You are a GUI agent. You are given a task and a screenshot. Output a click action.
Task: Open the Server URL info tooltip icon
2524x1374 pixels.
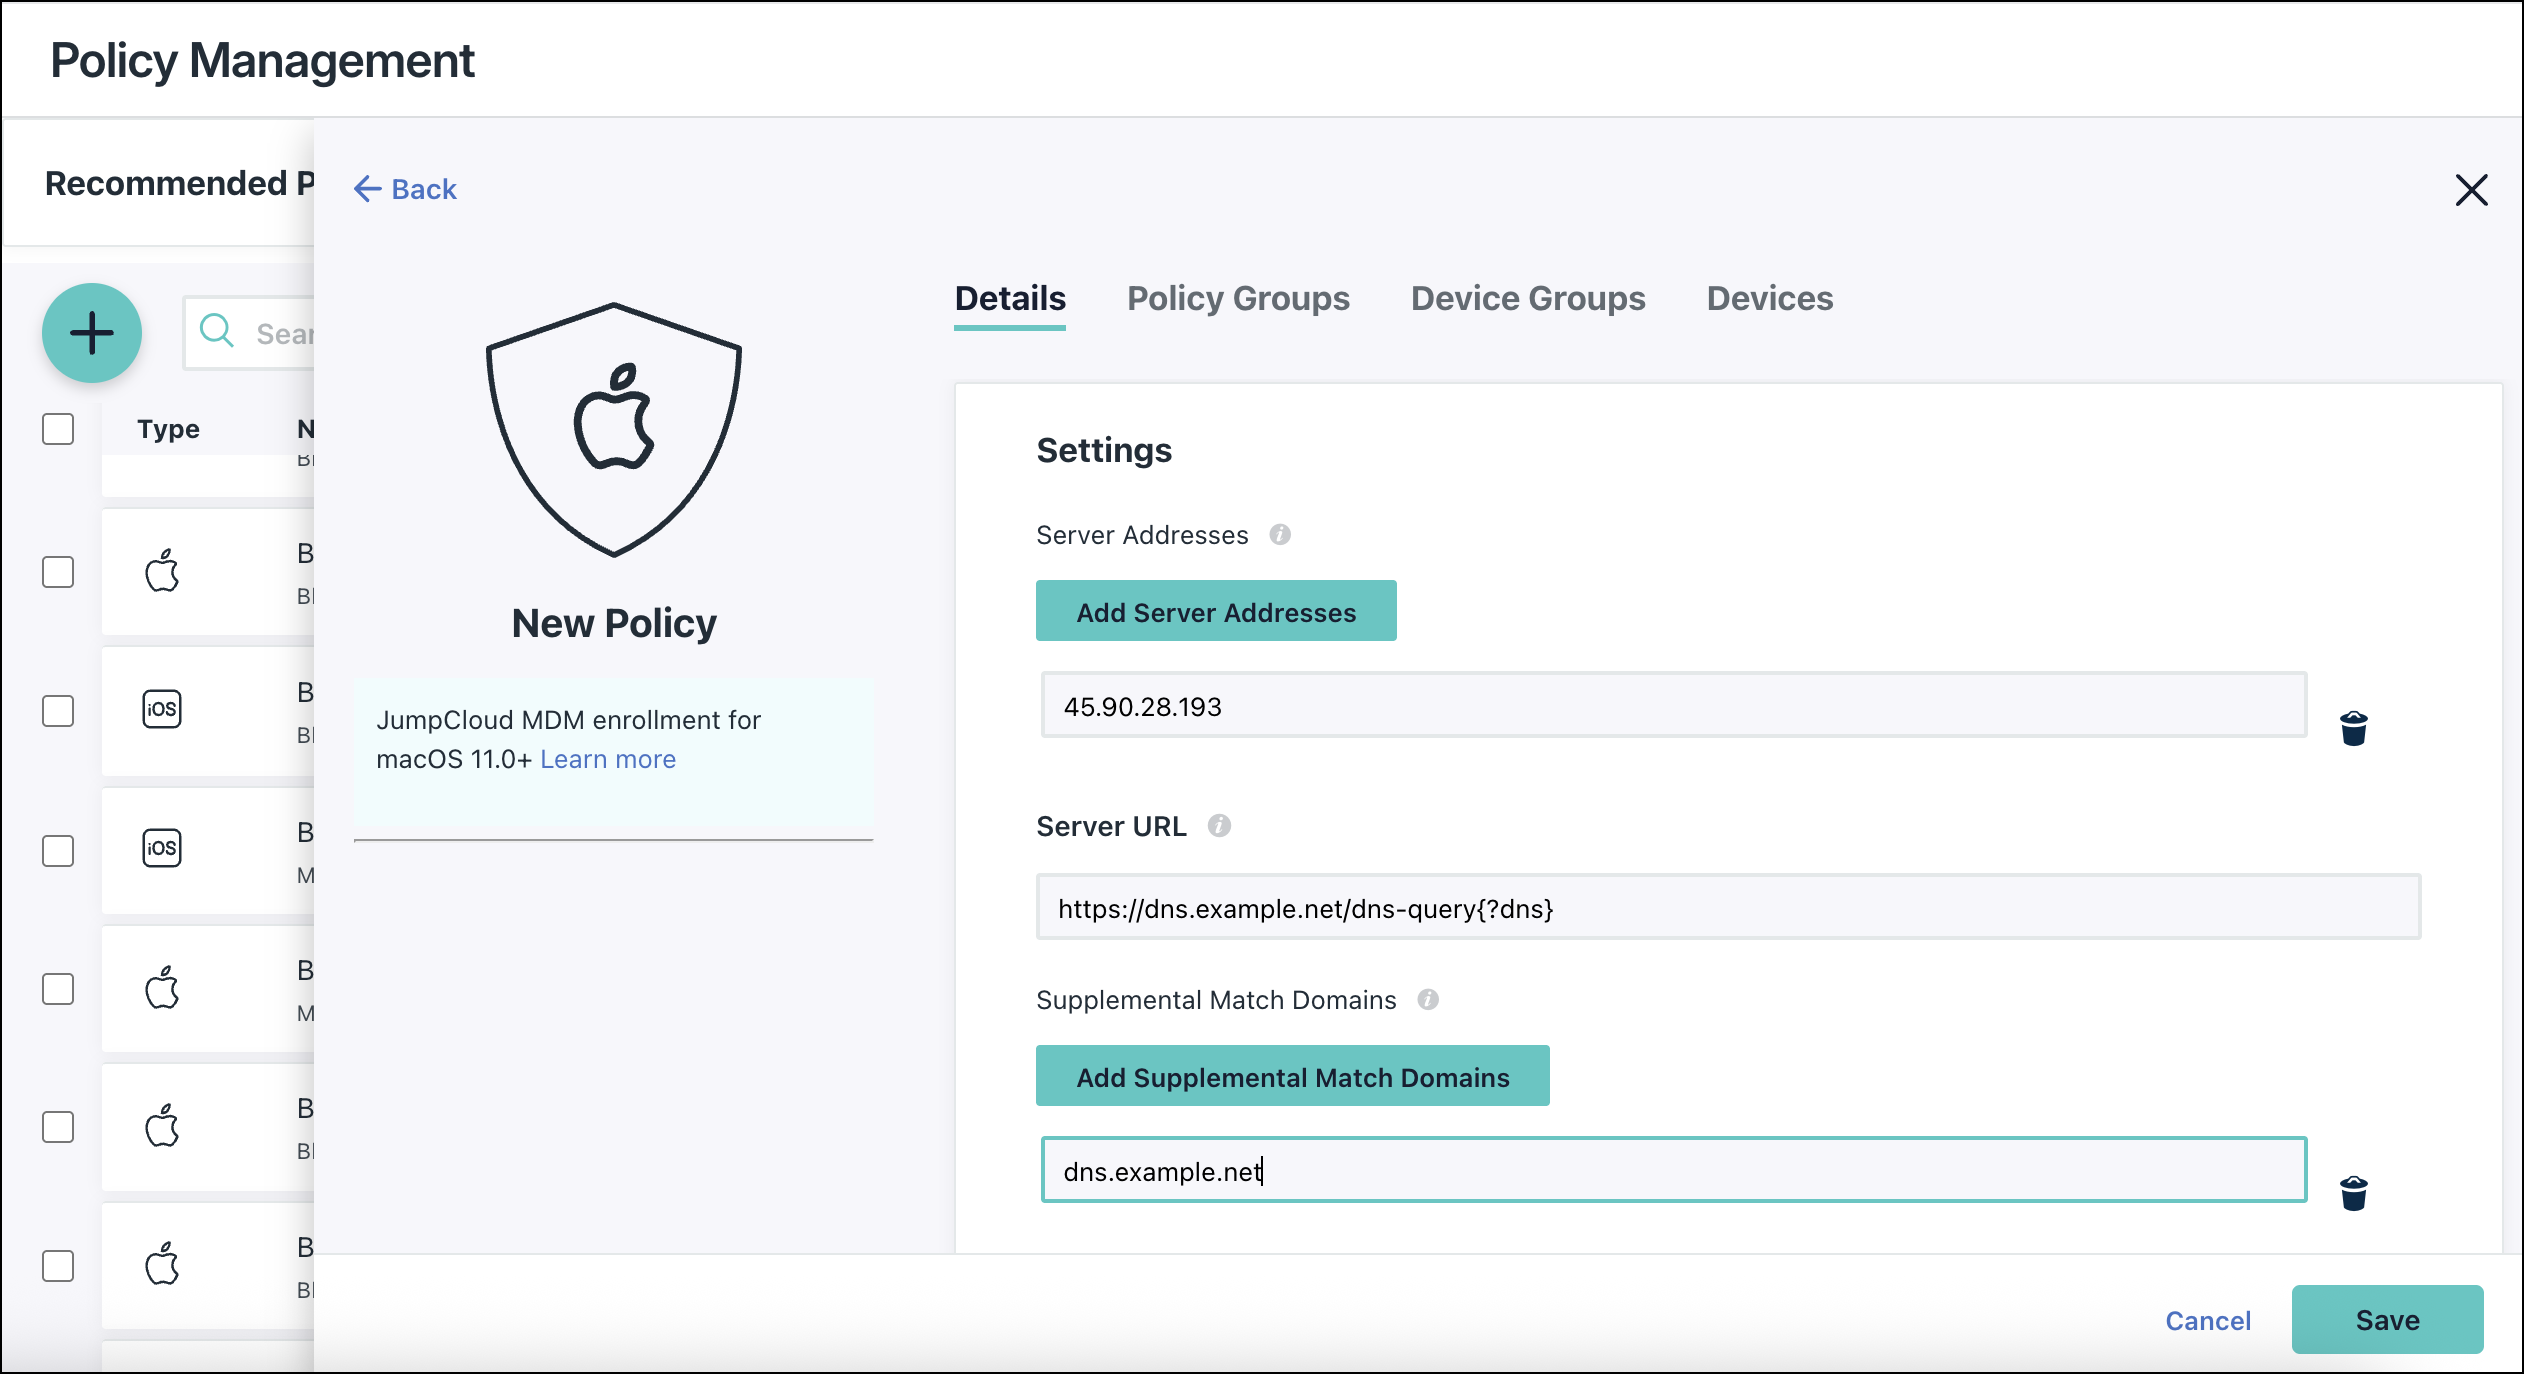click(x=1218, y=825)
